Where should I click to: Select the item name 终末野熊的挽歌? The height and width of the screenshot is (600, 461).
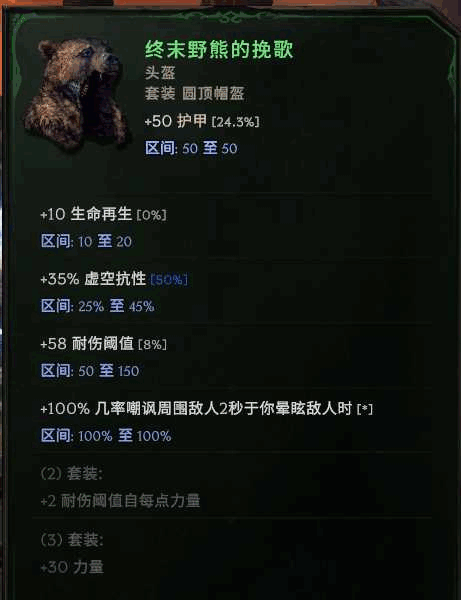[219, 50]
